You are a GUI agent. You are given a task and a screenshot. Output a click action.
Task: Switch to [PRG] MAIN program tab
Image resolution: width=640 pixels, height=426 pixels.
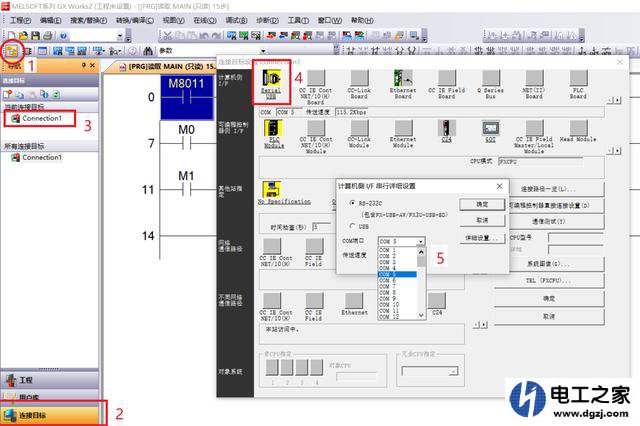point(167,66)
